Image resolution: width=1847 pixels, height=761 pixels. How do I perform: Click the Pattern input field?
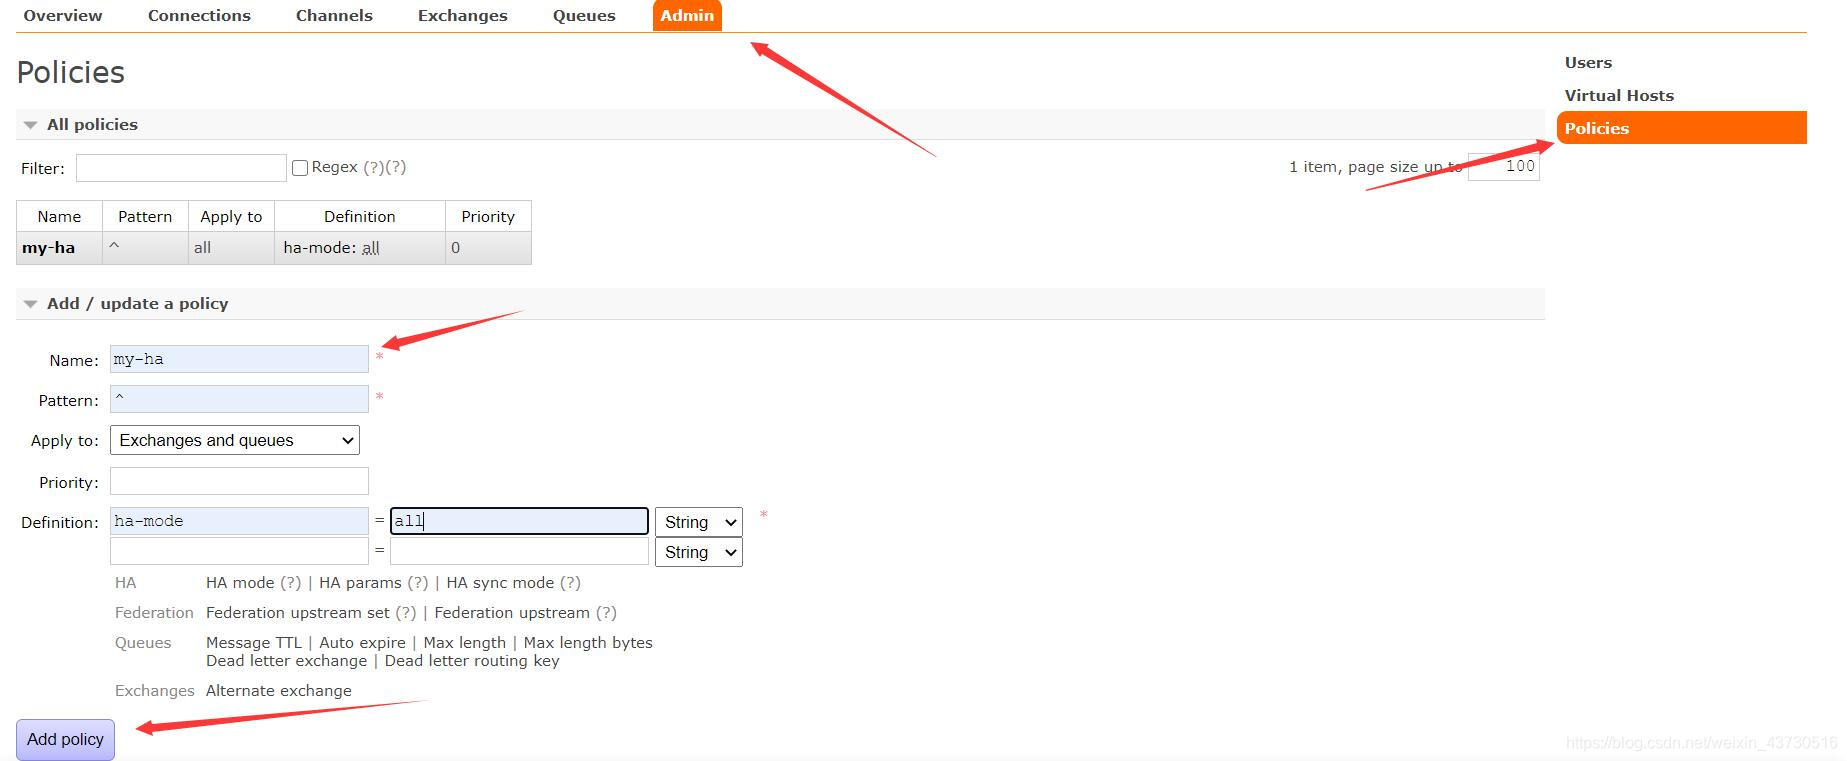click(239, 399)
